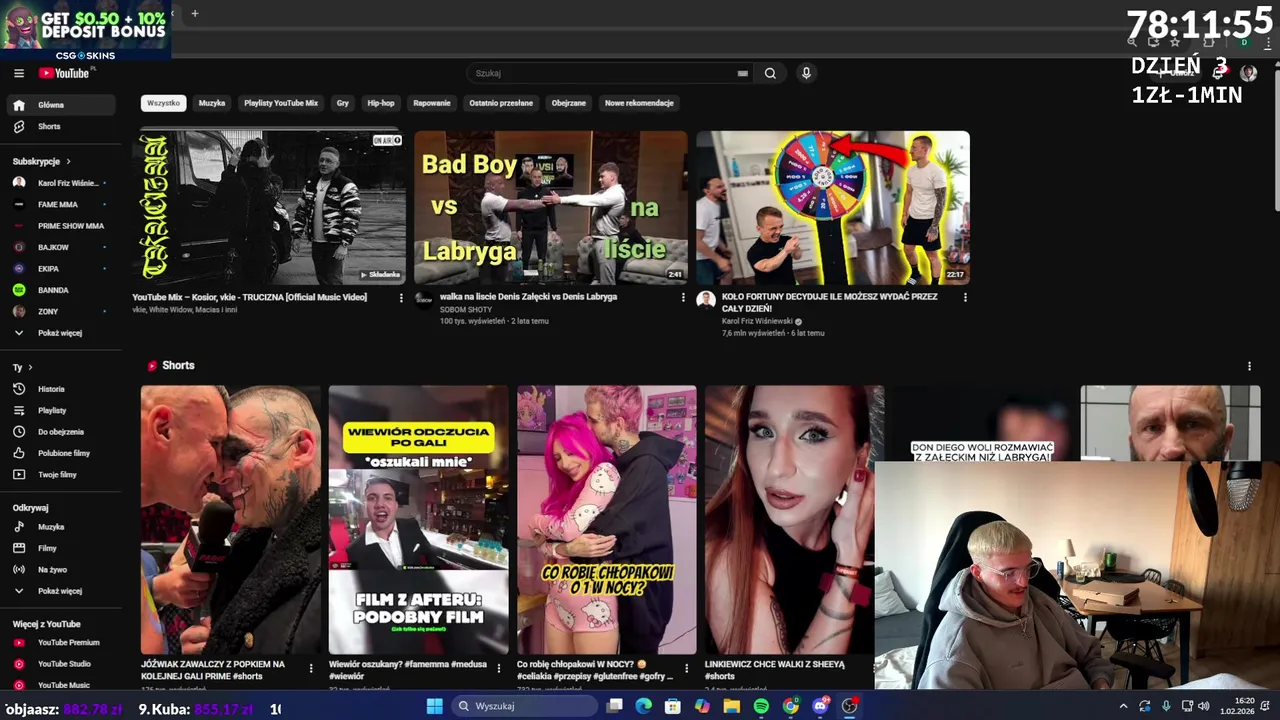1280x720 pixels.
Task: Expand the Subskrypcje section arrow
Action: tap(68, 161)
